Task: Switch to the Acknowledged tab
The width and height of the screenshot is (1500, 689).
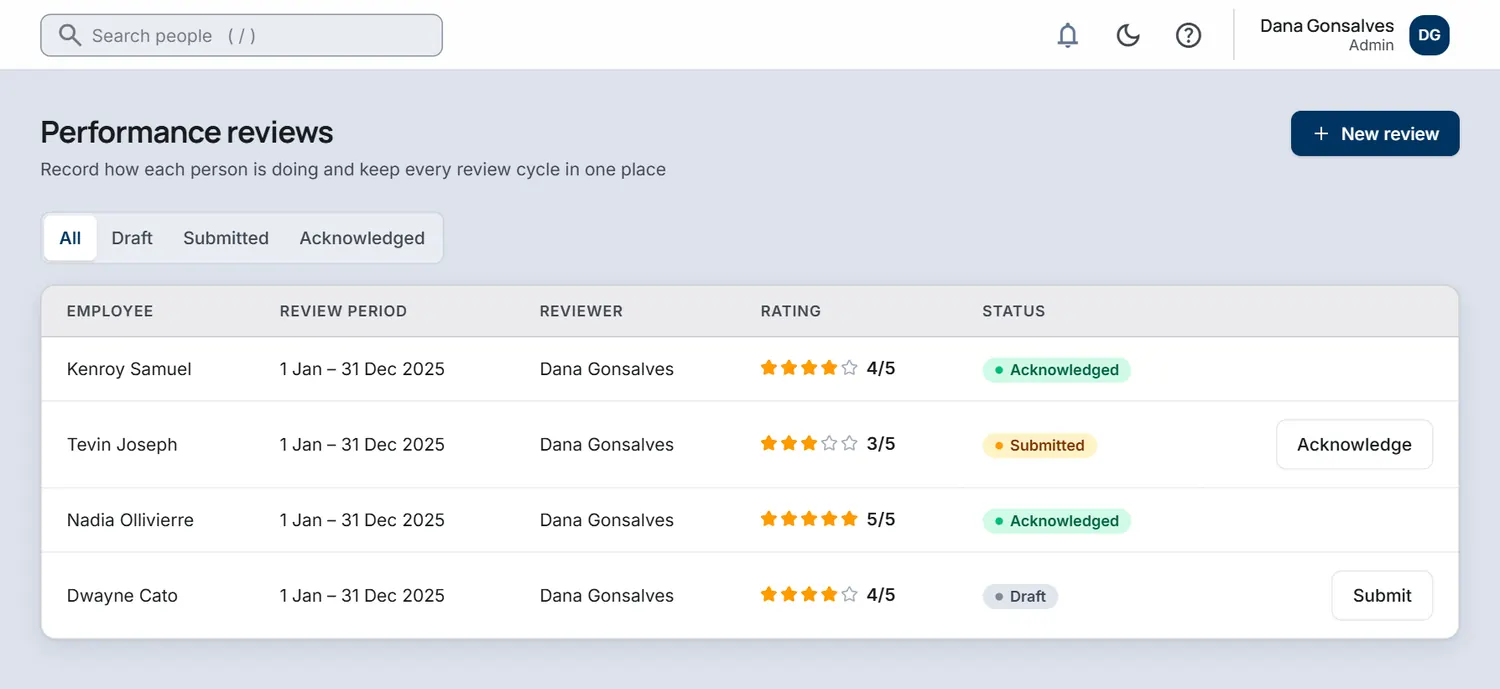Action: 362,238
